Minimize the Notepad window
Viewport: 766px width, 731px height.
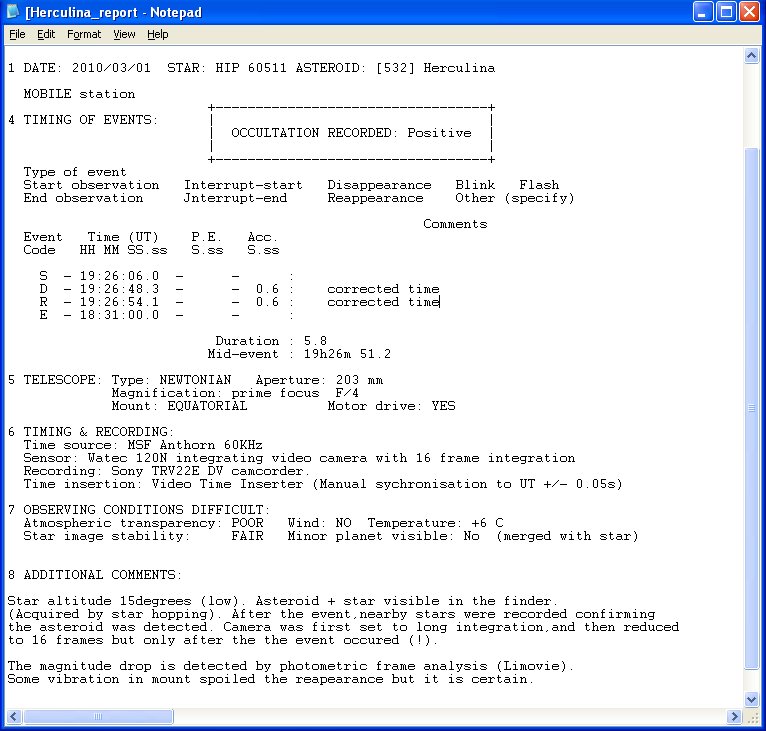[703, 12]
